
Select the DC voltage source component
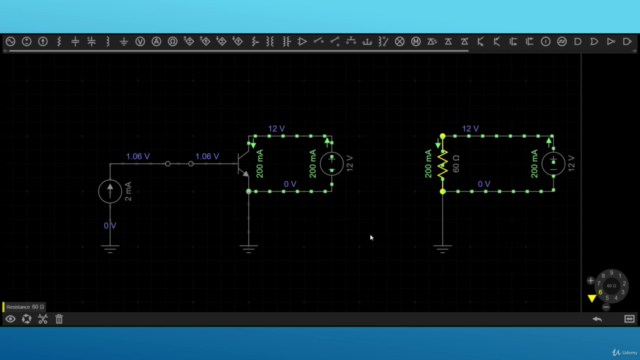pos(27,42)
